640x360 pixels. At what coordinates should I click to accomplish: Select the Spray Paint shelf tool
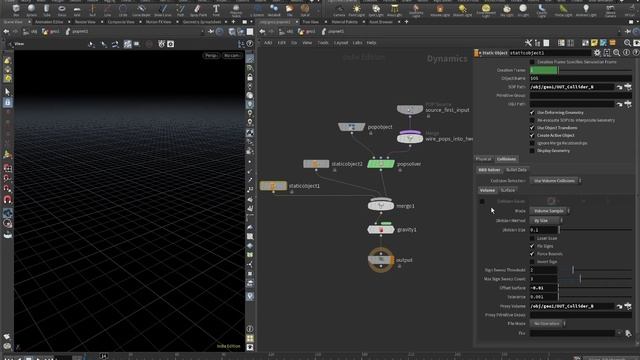pyautogui.click(x=198, y=10)
